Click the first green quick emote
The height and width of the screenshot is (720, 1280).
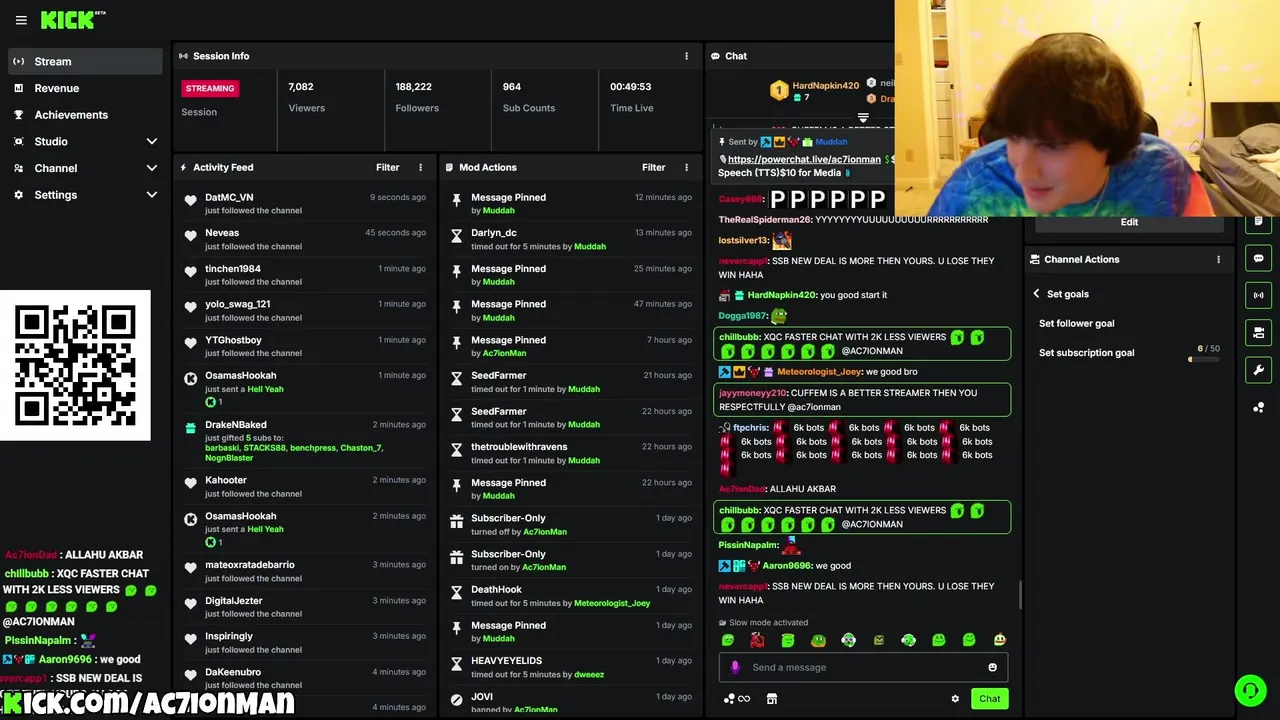tap(727, 640)
